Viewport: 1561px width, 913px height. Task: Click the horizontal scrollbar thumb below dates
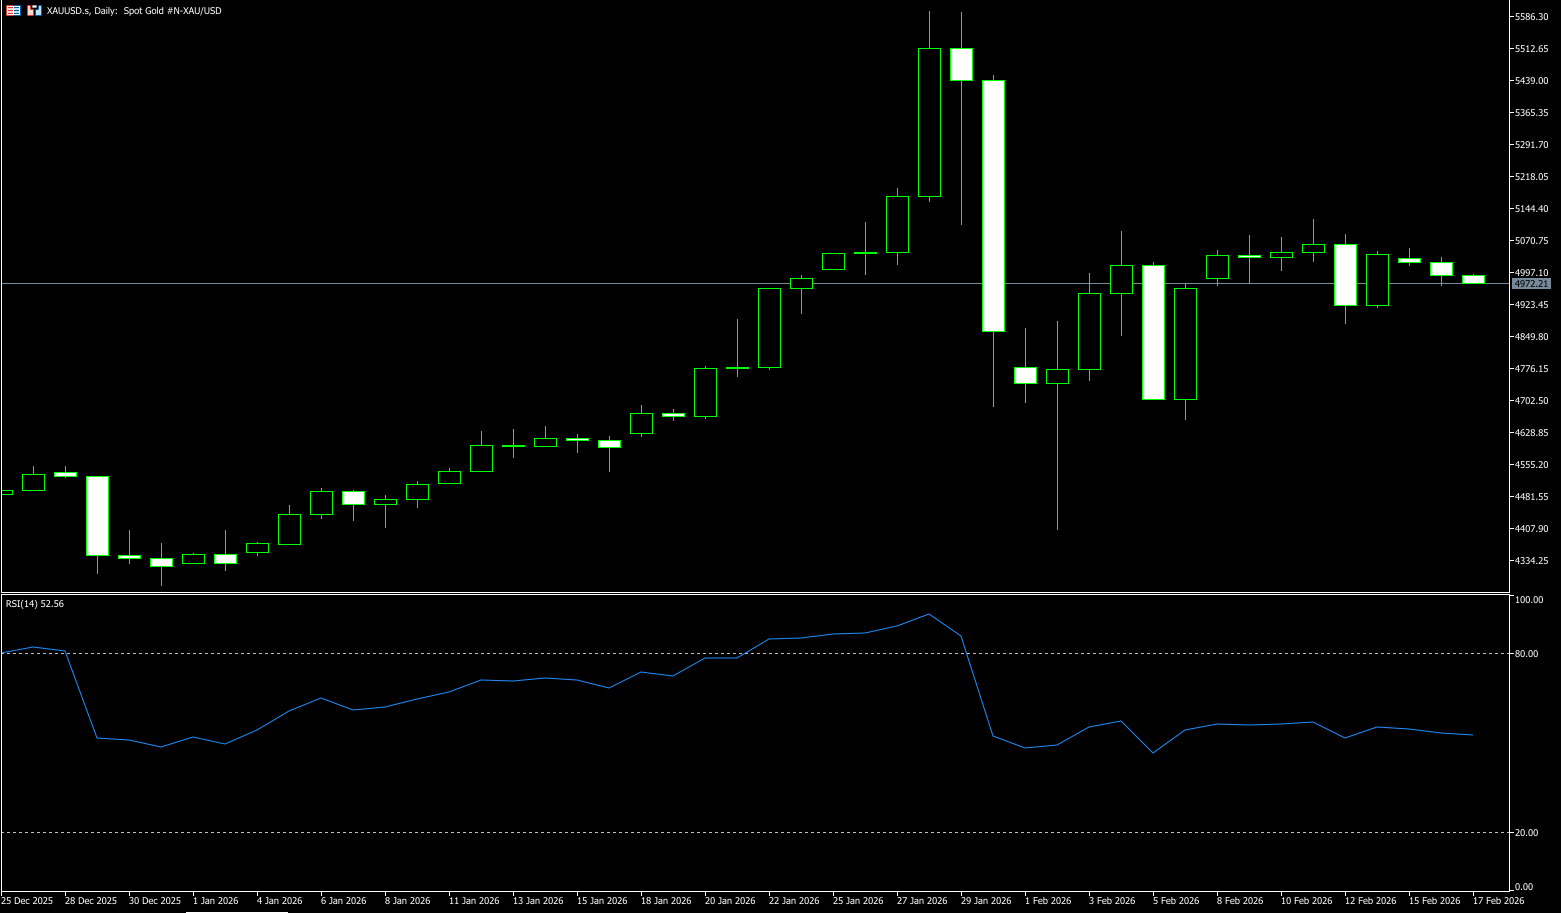236,911
